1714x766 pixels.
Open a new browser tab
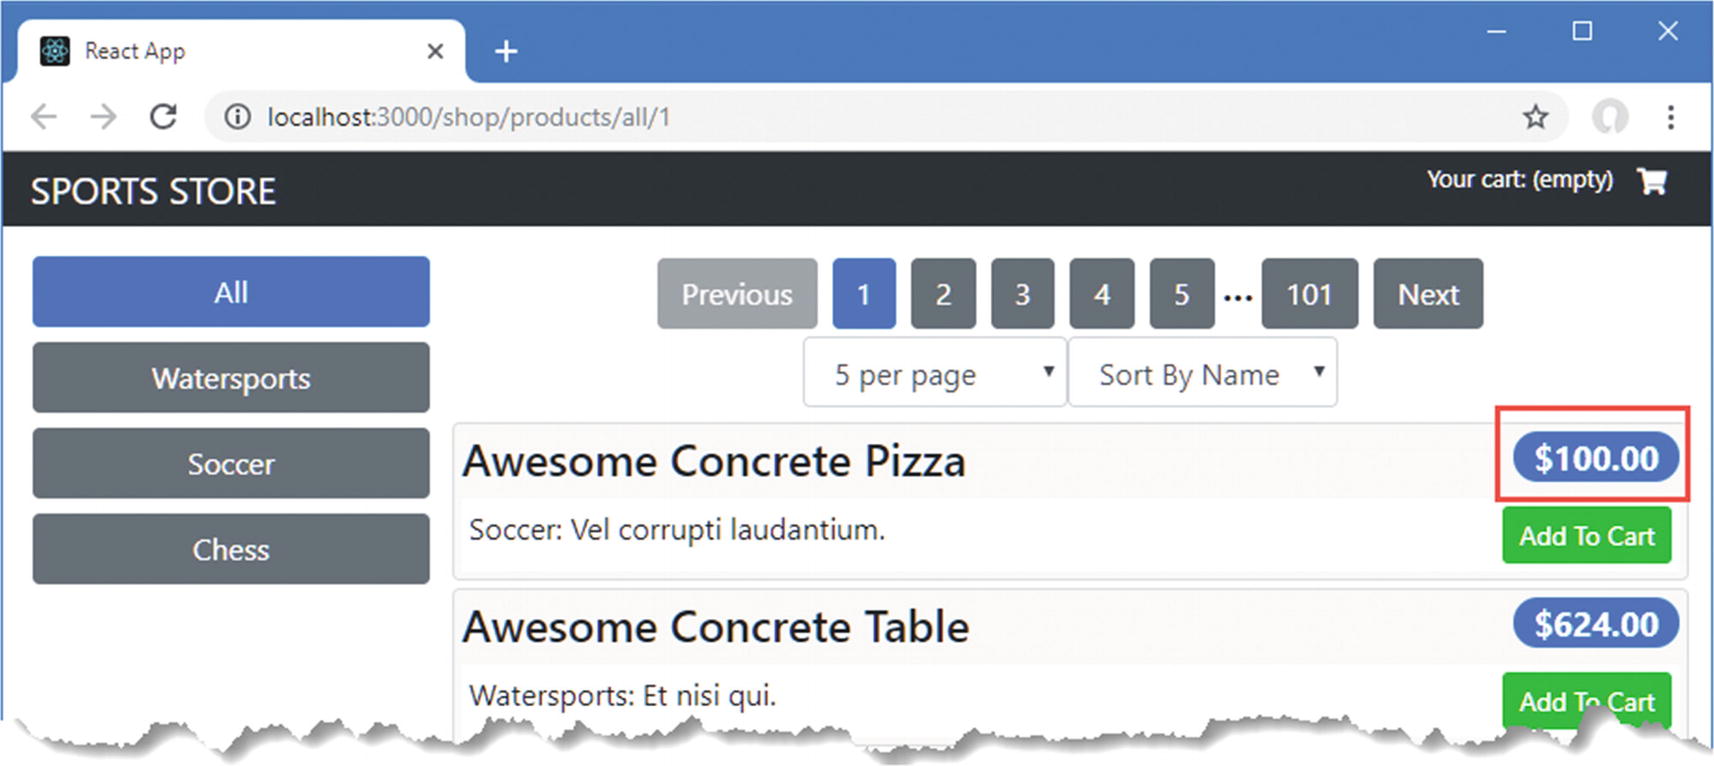(506, 51)
